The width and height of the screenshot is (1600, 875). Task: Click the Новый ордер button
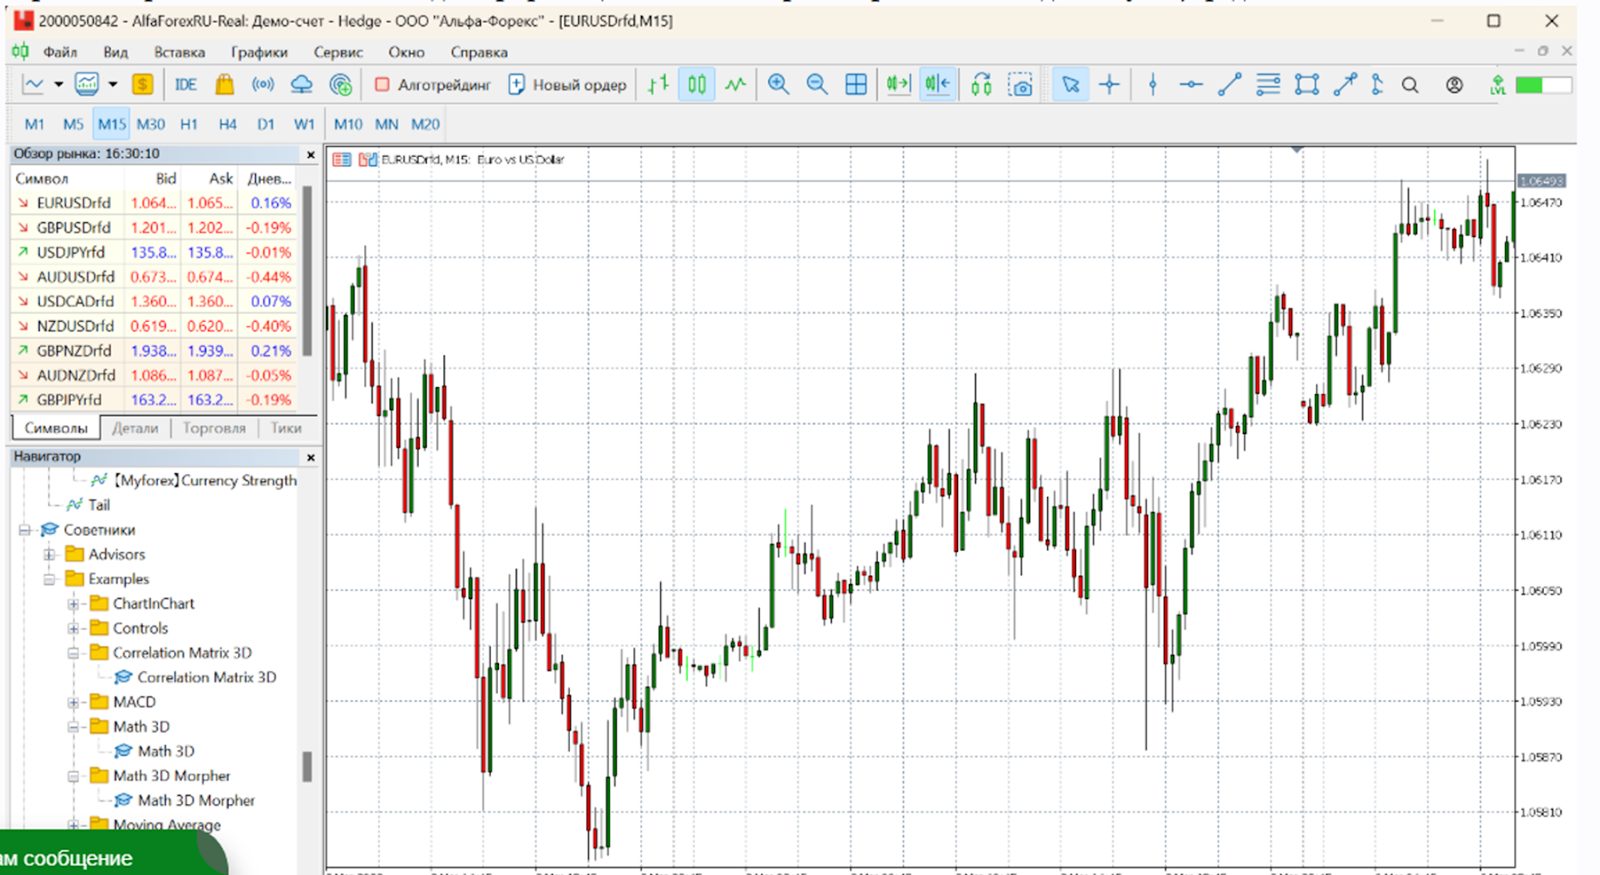[x=567, y=85]
